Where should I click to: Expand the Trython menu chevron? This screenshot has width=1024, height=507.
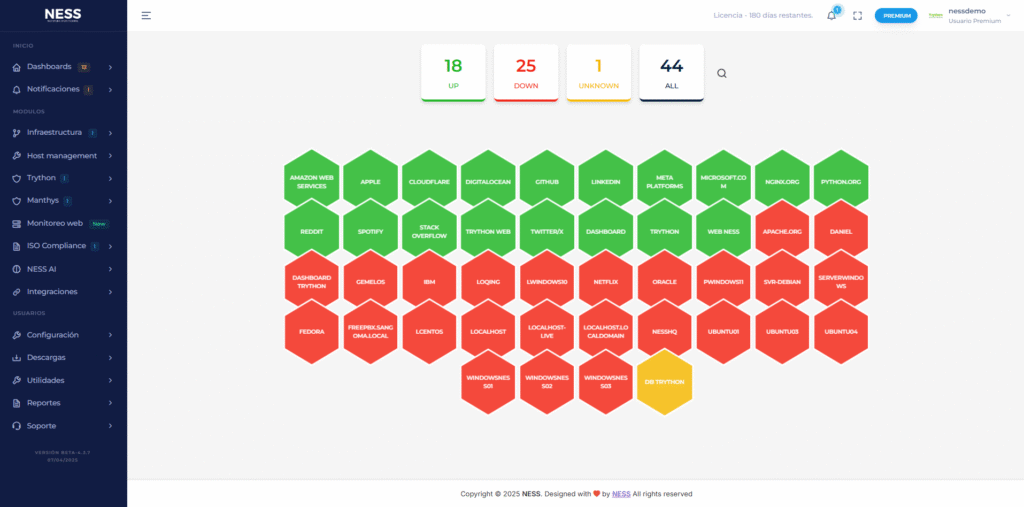pos(110,178)
